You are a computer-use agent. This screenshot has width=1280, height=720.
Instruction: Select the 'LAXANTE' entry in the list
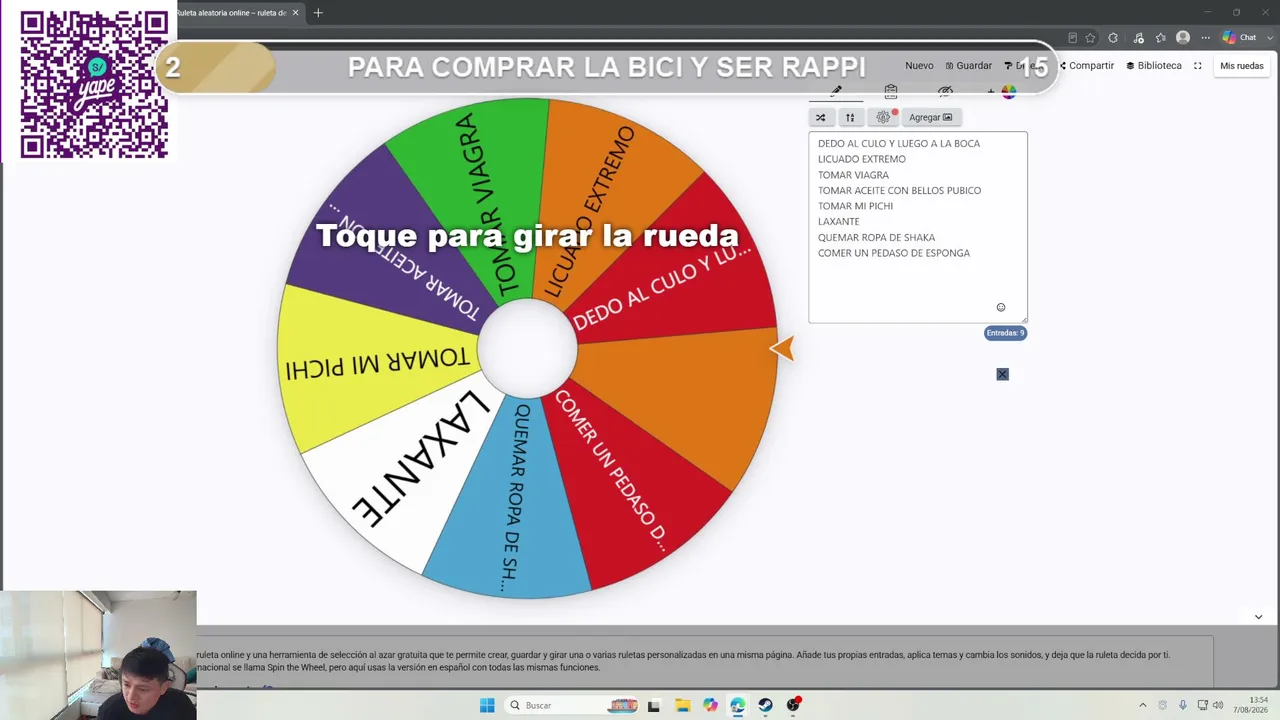[839, 222]
